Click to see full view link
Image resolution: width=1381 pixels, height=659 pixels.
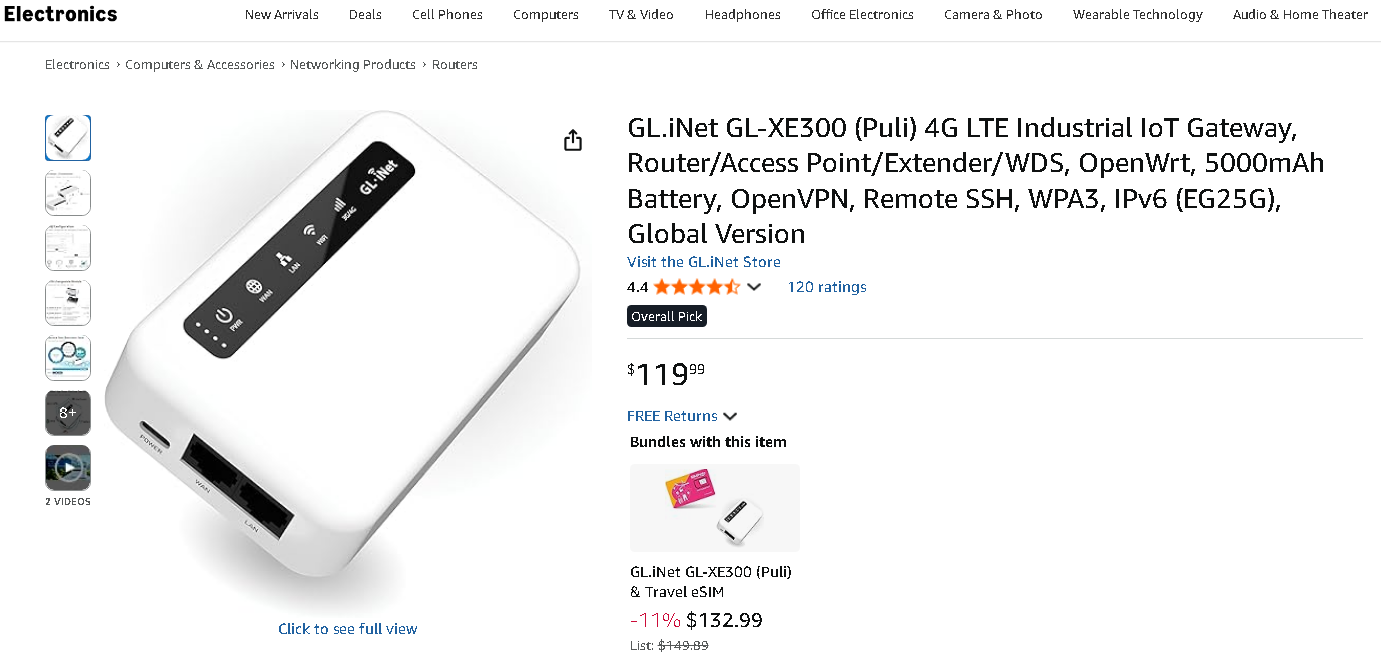click(x=347, y=629)
